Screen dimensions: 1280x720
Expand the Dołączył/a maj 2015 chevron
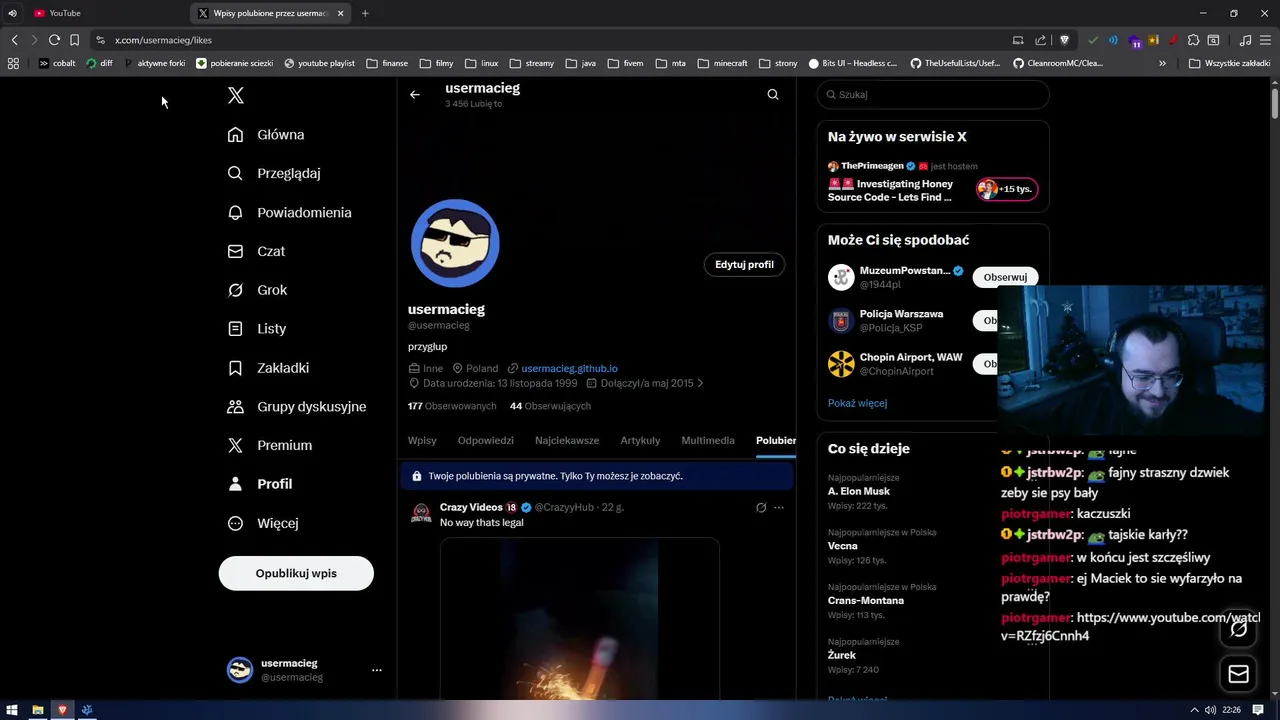(700, 383)
